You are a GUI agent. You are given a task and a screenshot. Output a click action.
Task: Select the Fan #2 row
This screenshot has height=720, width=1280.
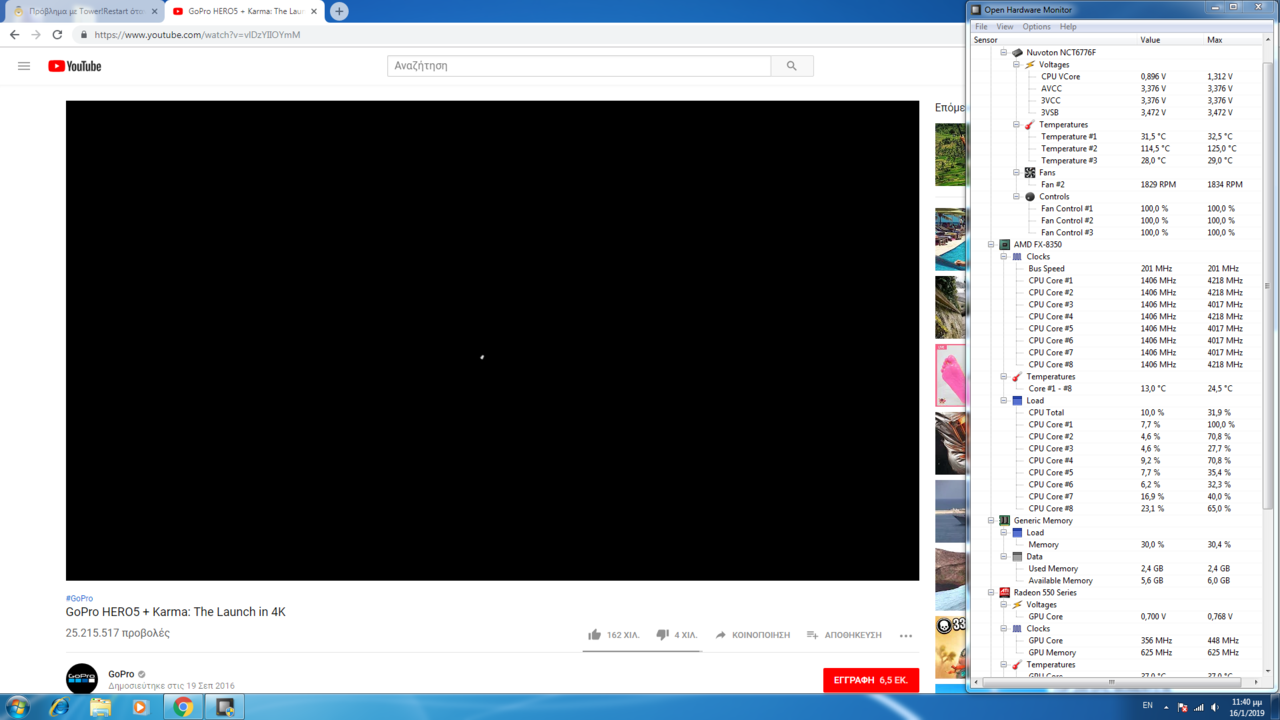tap(1118, 184)
